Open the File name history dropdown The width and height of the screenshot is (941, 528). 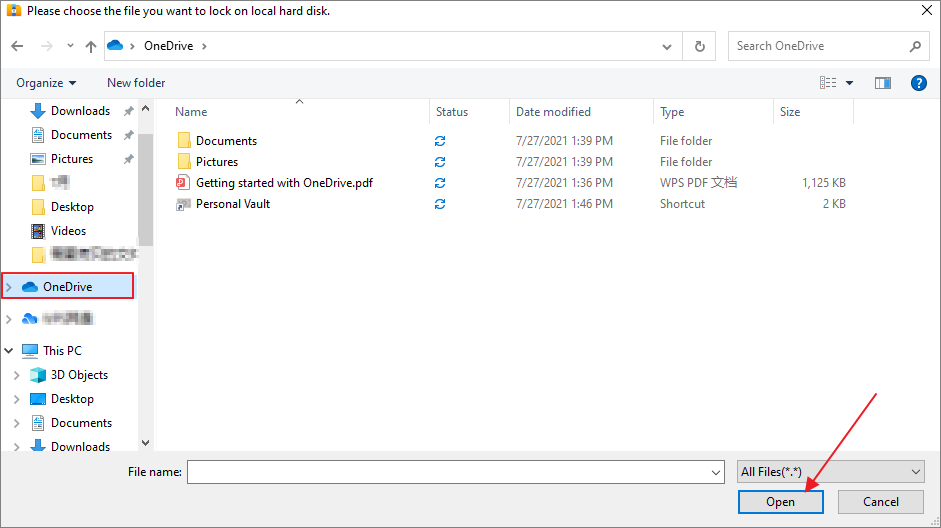click(715, 472)
